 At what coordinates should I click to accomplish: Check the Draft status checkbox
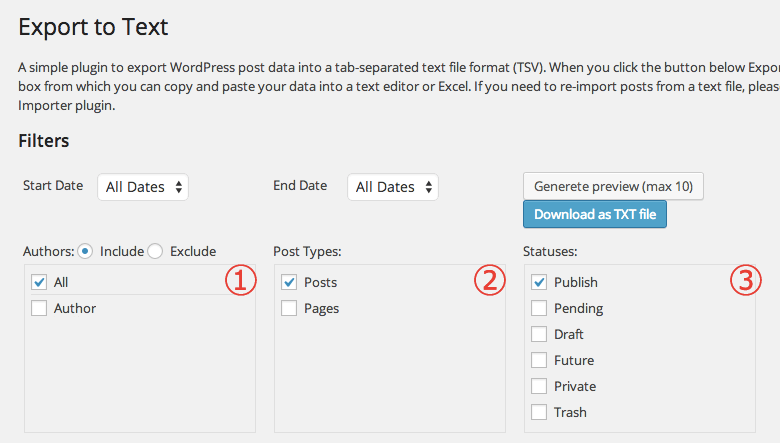pos(539,334)
